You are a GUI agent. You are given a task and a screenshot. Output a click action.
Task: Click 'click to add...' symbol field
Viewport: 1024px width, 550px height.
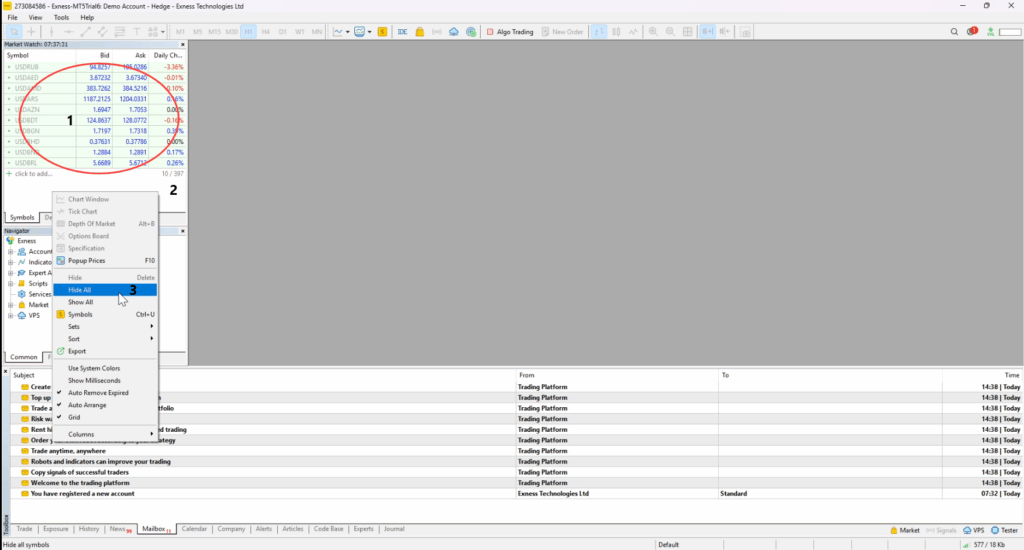[x=34, y=173]
